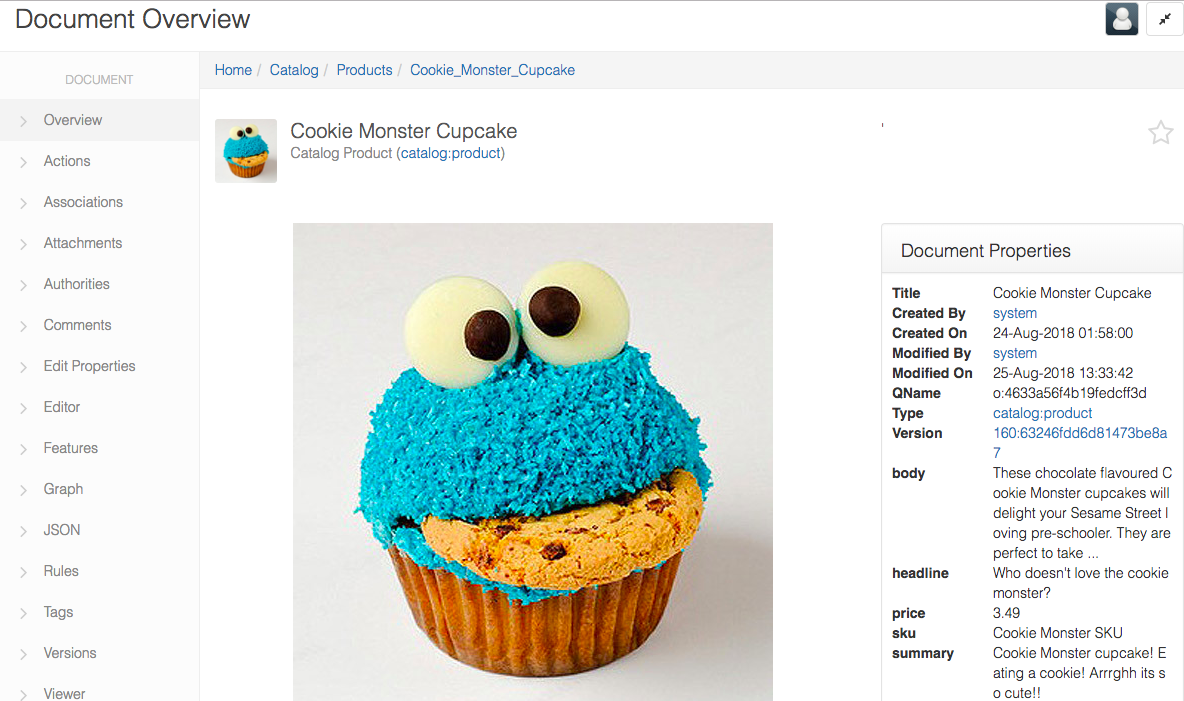Open the Catalog breadcrumb link
The height and width of the screenshot is (701, 1184).
coord(294,70)
